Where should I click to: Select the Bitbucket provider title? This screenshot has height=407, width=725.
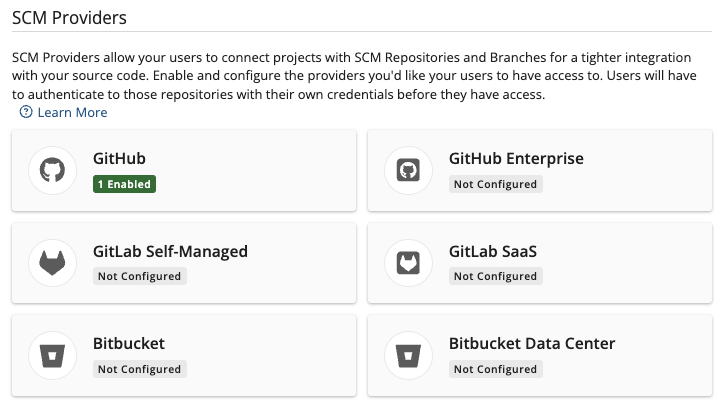pos(128,344)
